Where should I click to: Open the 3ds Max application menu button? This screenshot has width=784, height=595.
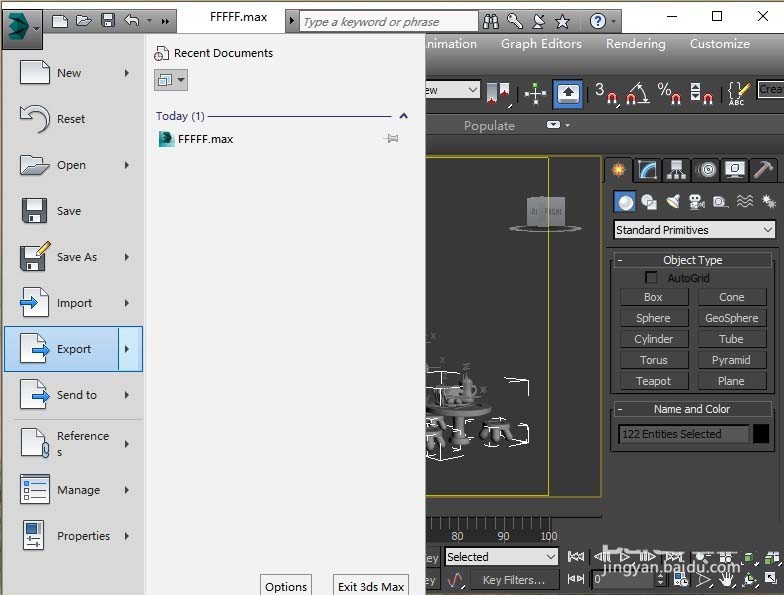pos(22,29)
